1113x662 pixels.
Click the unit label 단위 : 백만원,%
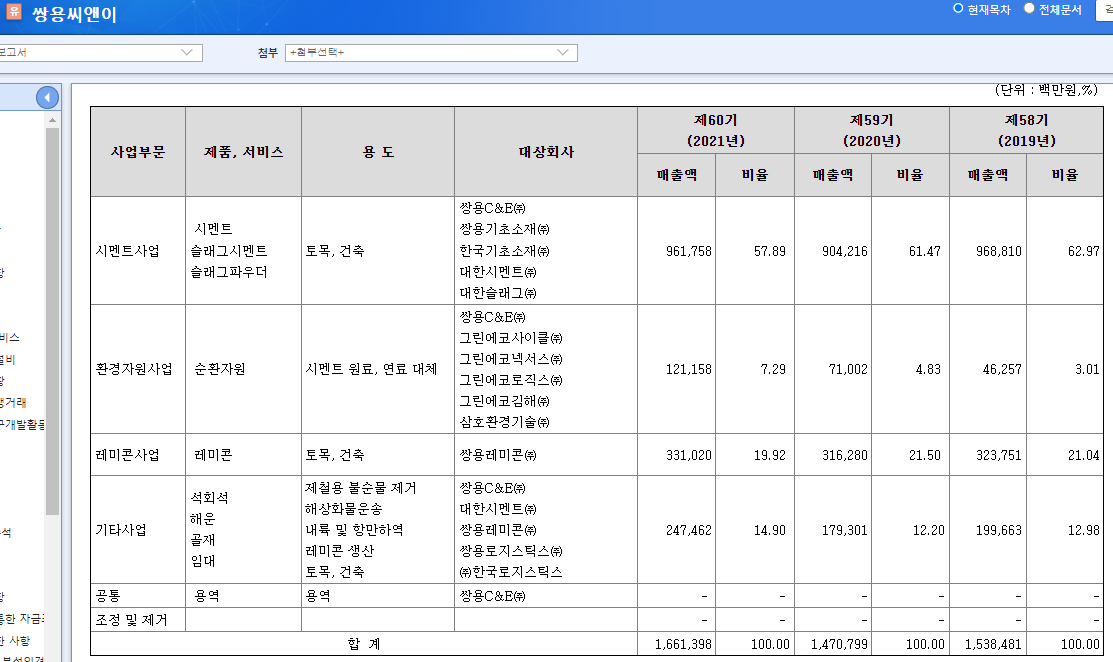coord(1046,90)
